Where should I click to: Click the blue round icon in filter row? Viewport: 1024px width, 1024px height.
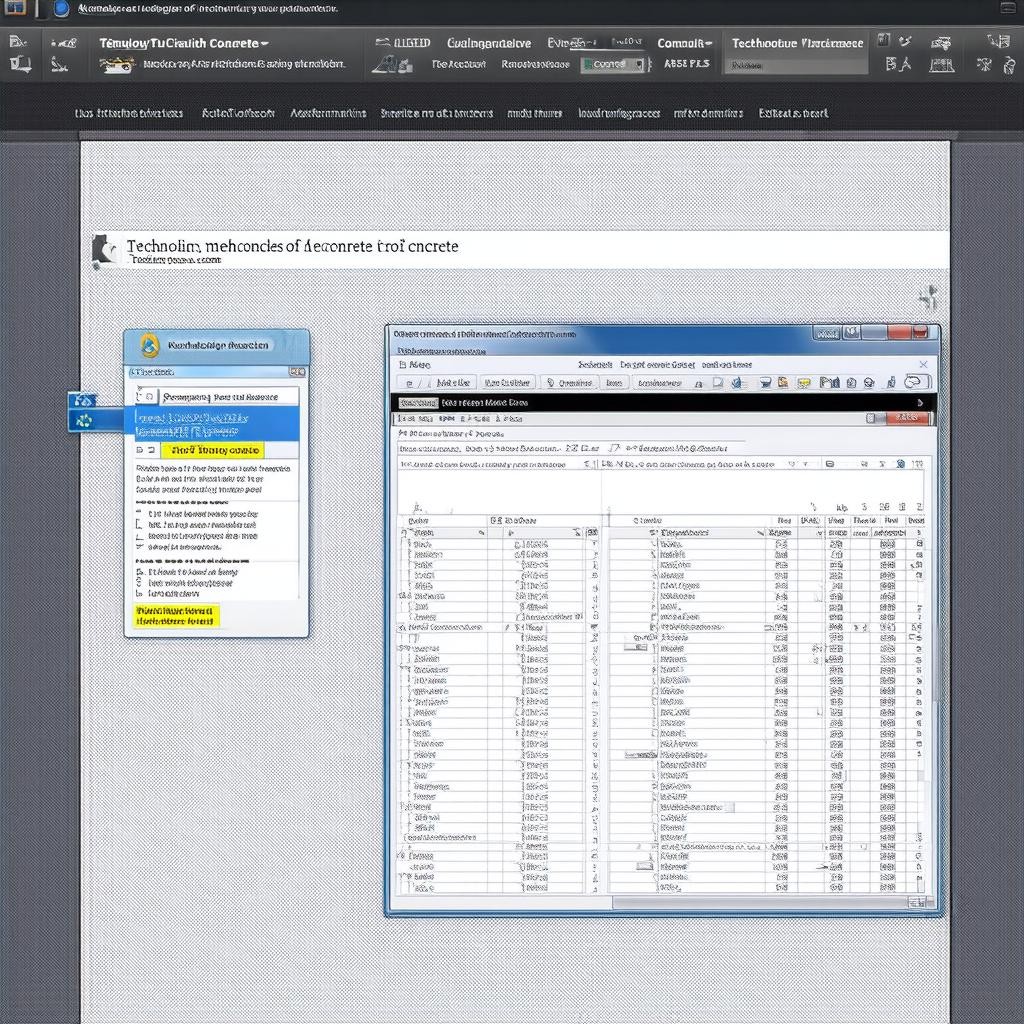(x=901, y=464)
